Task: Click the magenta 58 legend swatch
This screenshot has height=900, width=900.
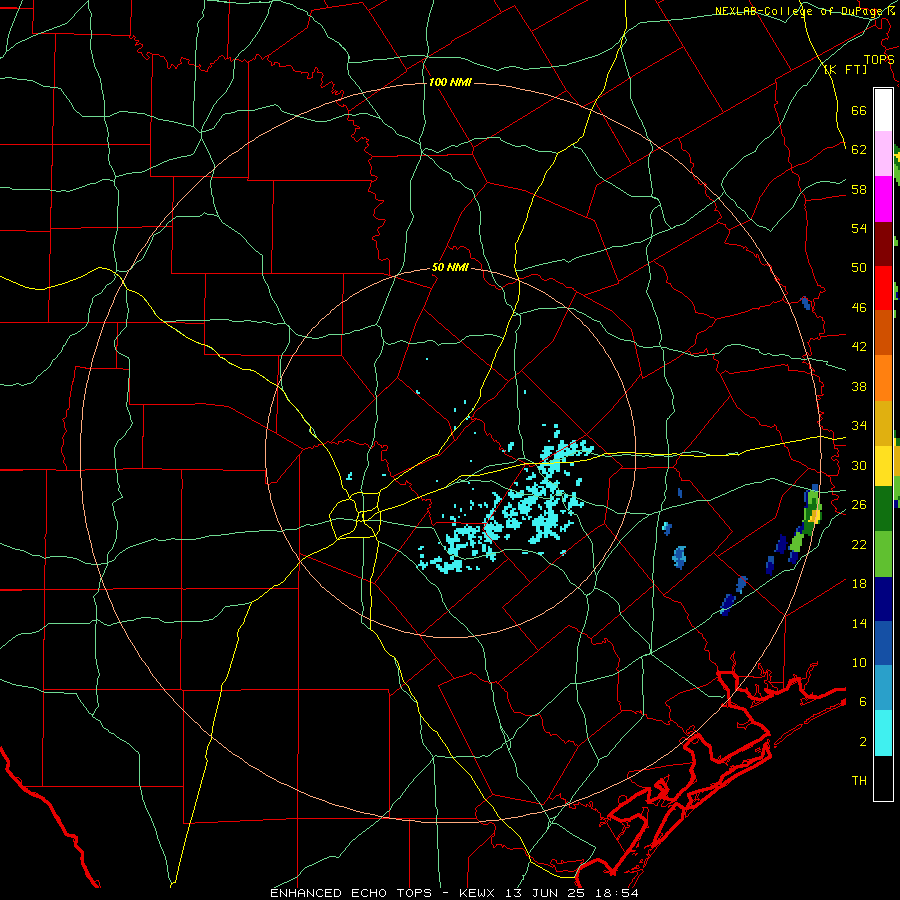Action: click(x=883, y=199)
